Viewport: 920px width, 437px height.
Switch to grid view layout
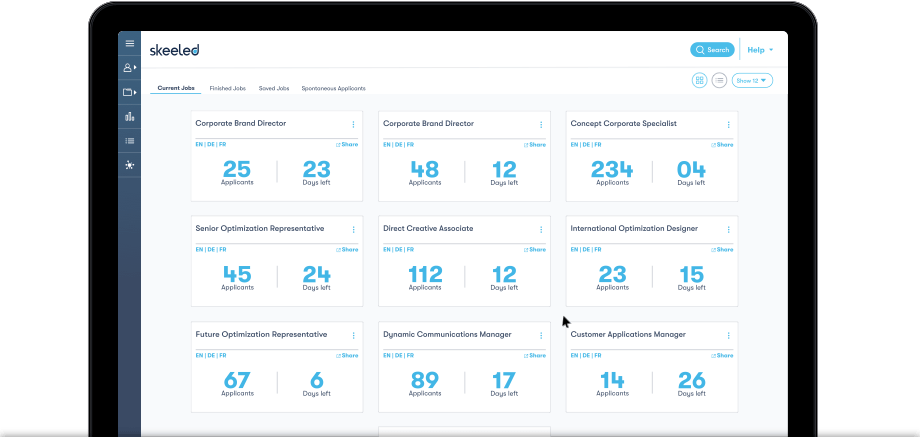(699, 80)
